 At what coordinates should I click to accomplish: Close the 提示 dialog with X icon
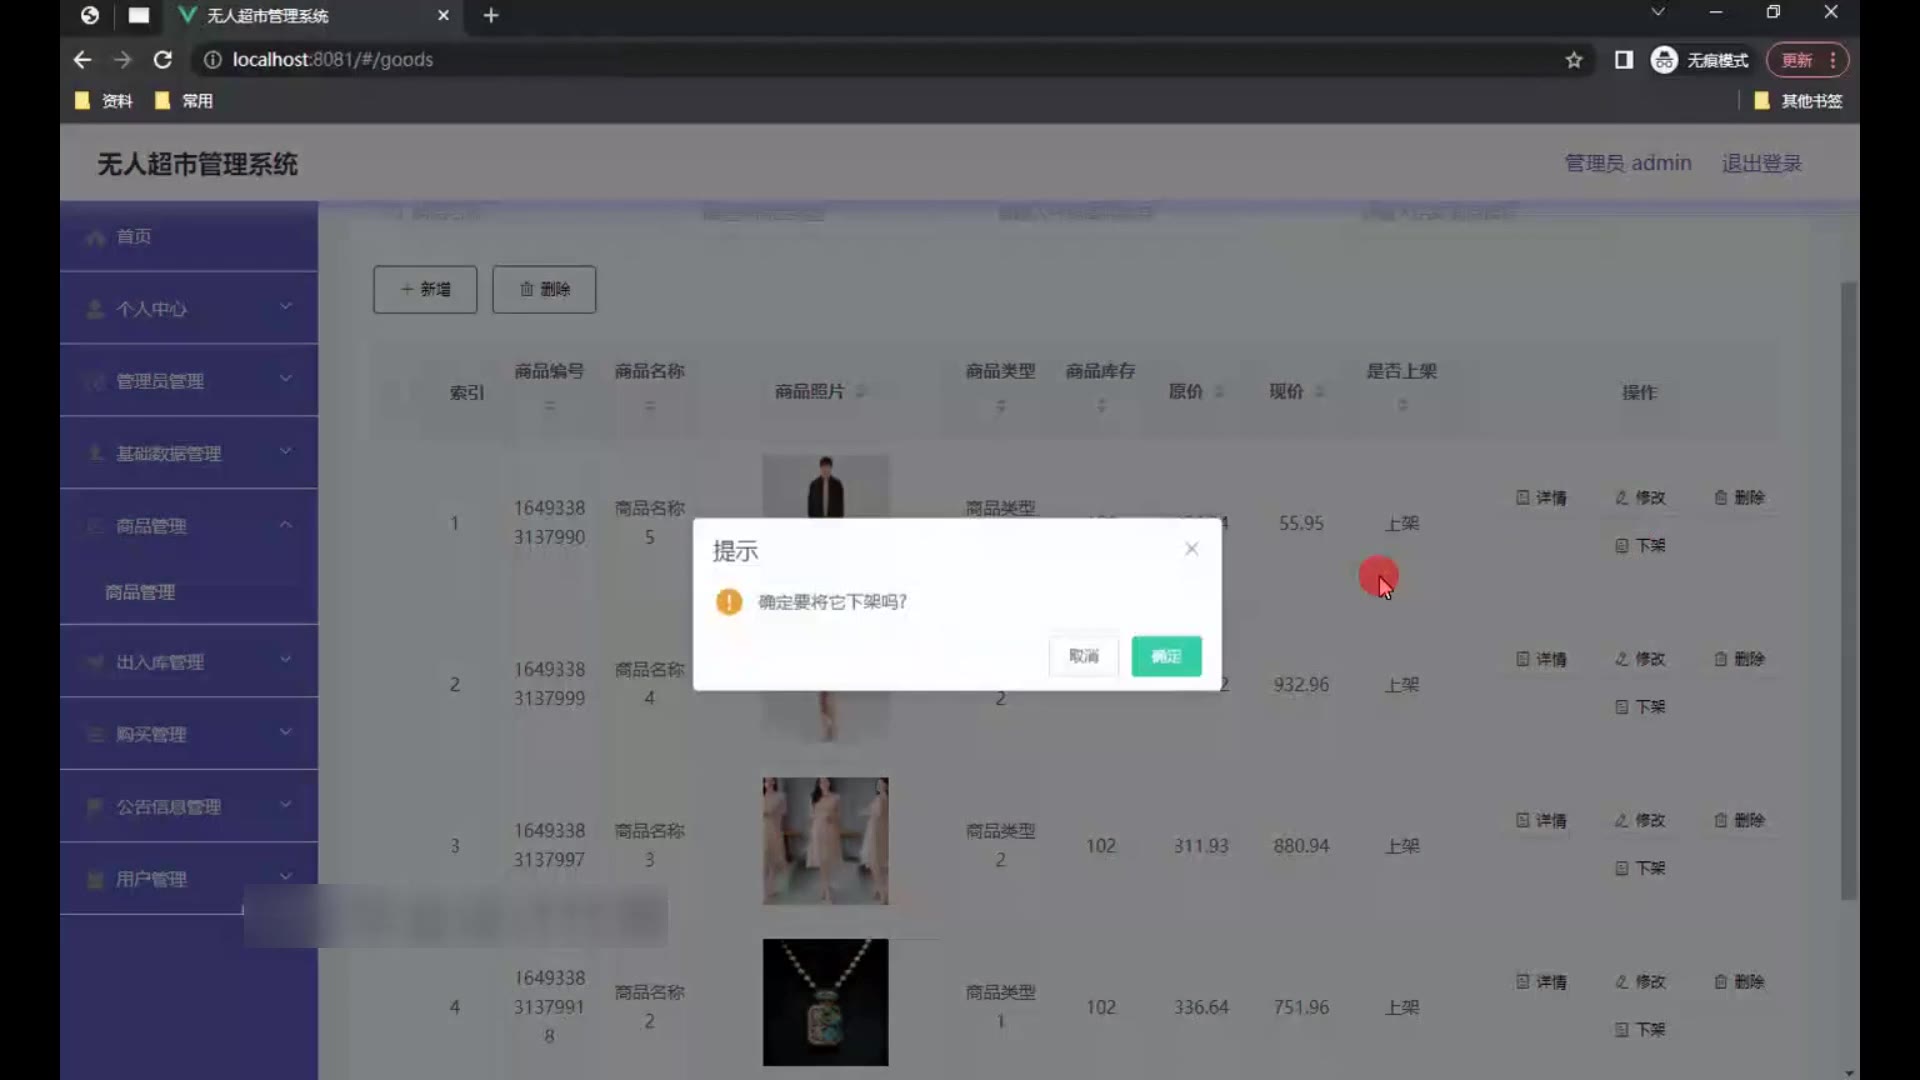click(1191, 548)
